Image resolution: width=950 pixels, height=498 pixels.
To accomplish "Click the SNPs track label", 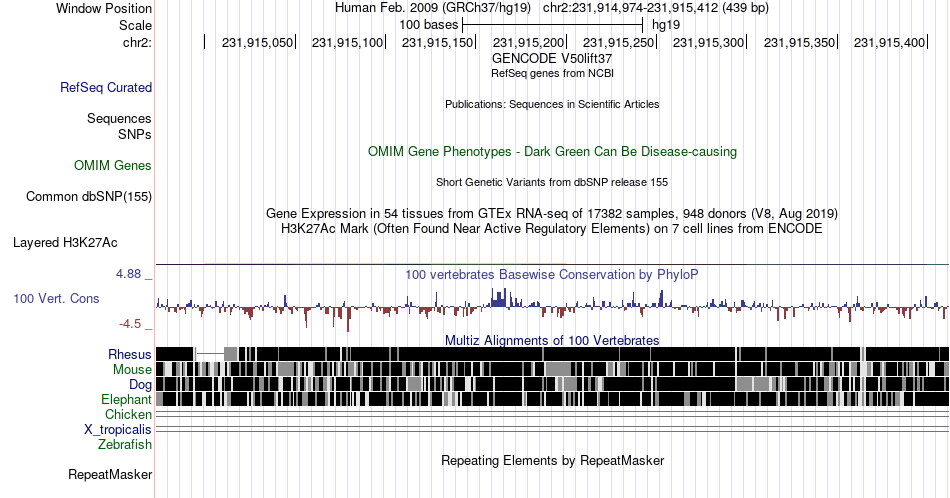I will 135,134.
